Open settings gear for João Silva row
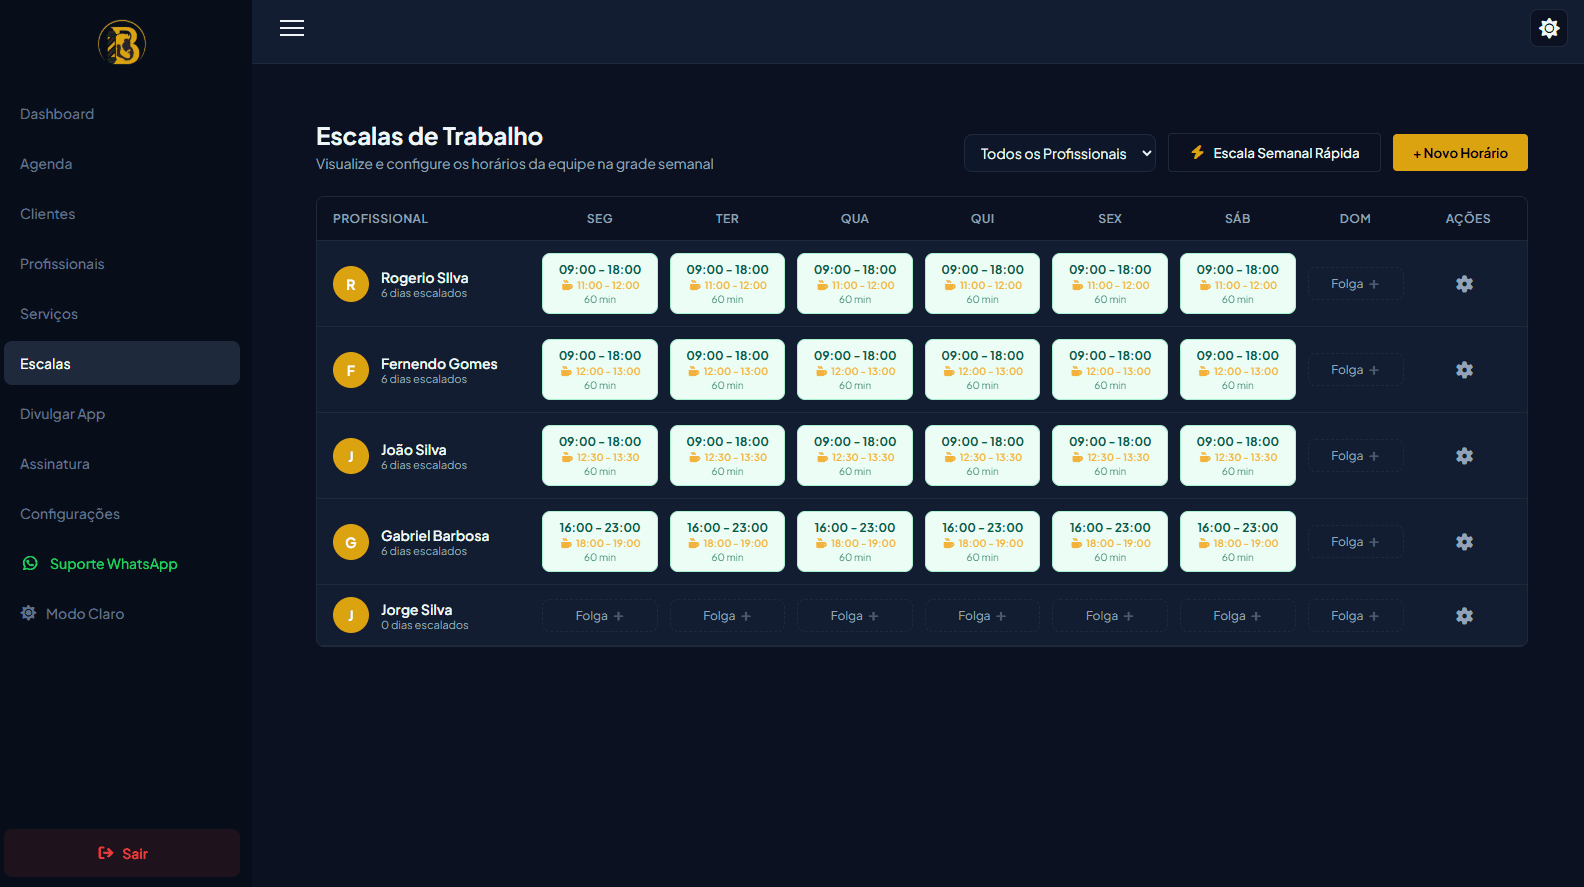The width and height of the screenshot is (1584, 887). point(1464,456)
